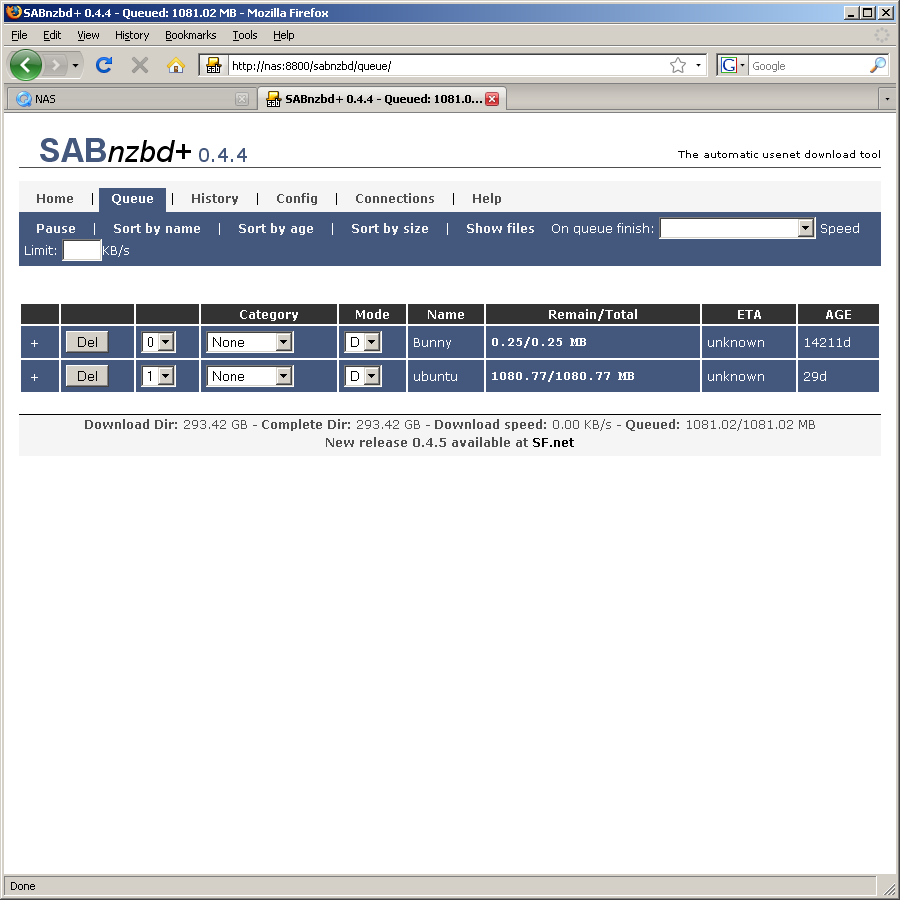Open the View menu

[x=88, y=35]
